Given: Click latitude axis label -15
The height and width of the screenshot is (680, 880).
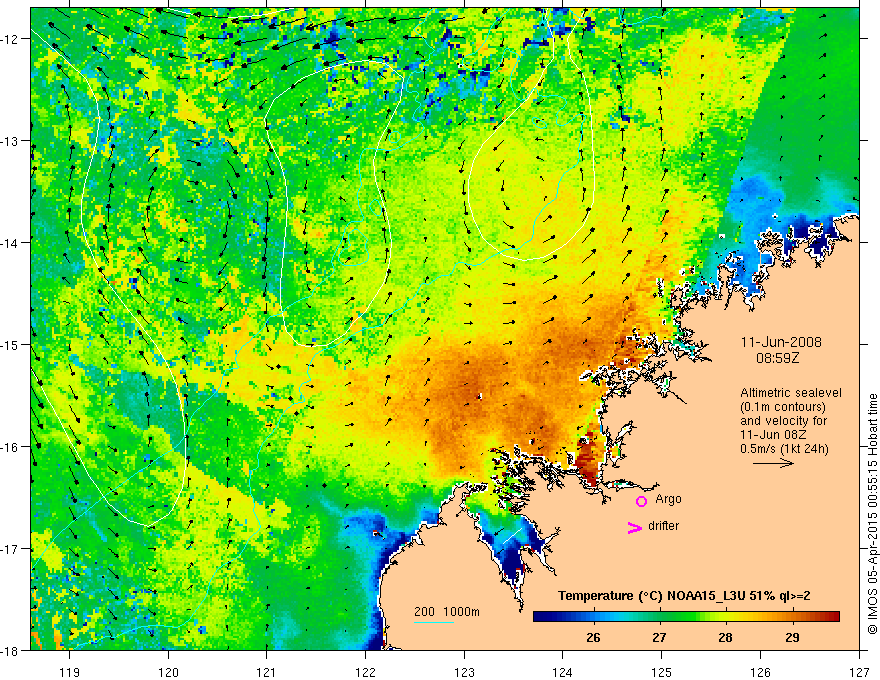Looking at the screenshot, I should coord(10,344).
